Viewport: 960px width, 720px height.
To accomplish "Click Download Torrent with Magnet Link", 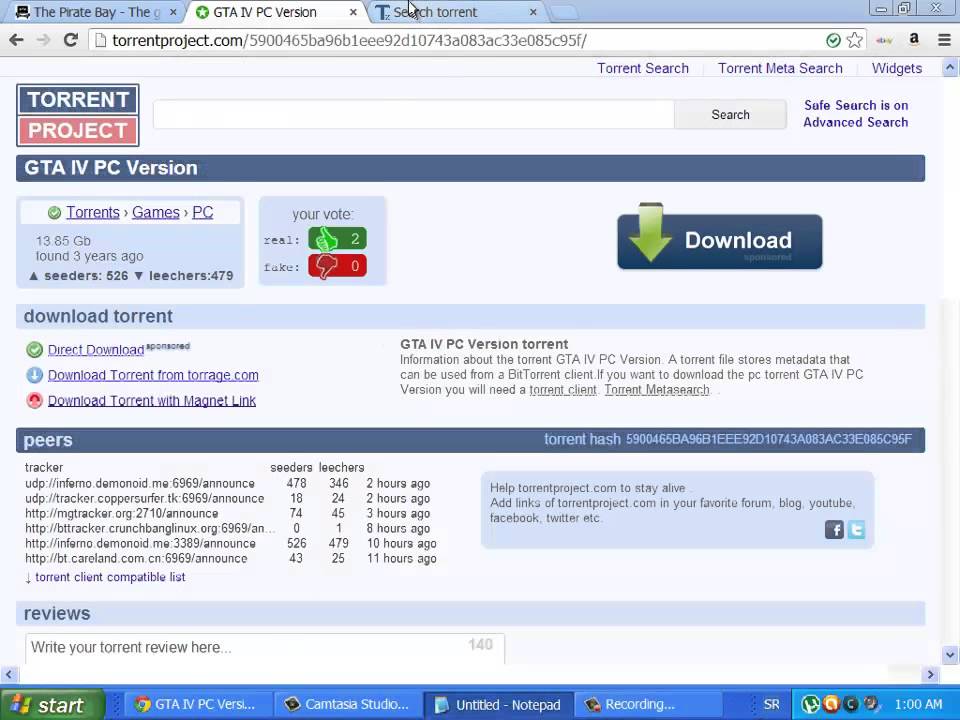I will [152, 401].
